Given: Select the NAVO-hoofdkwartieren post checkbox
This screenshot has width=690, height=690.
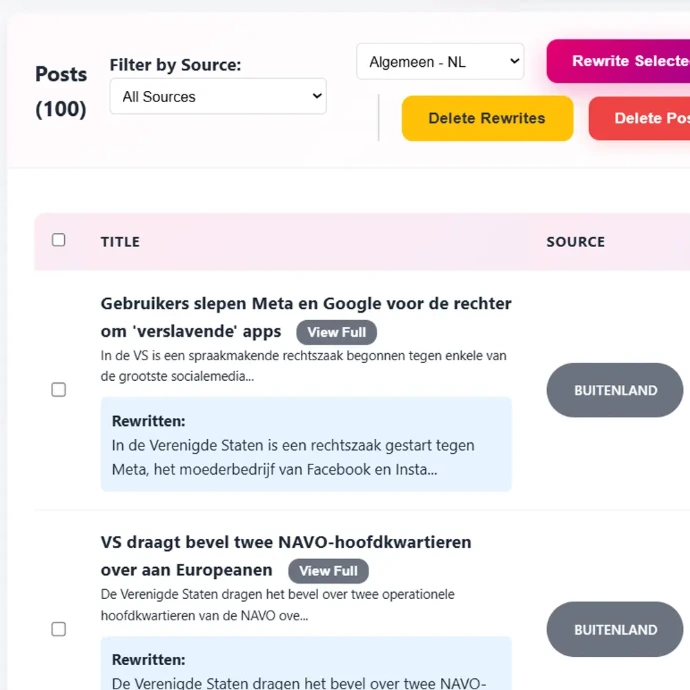Looking at the screenshot, I should (59, 629).
